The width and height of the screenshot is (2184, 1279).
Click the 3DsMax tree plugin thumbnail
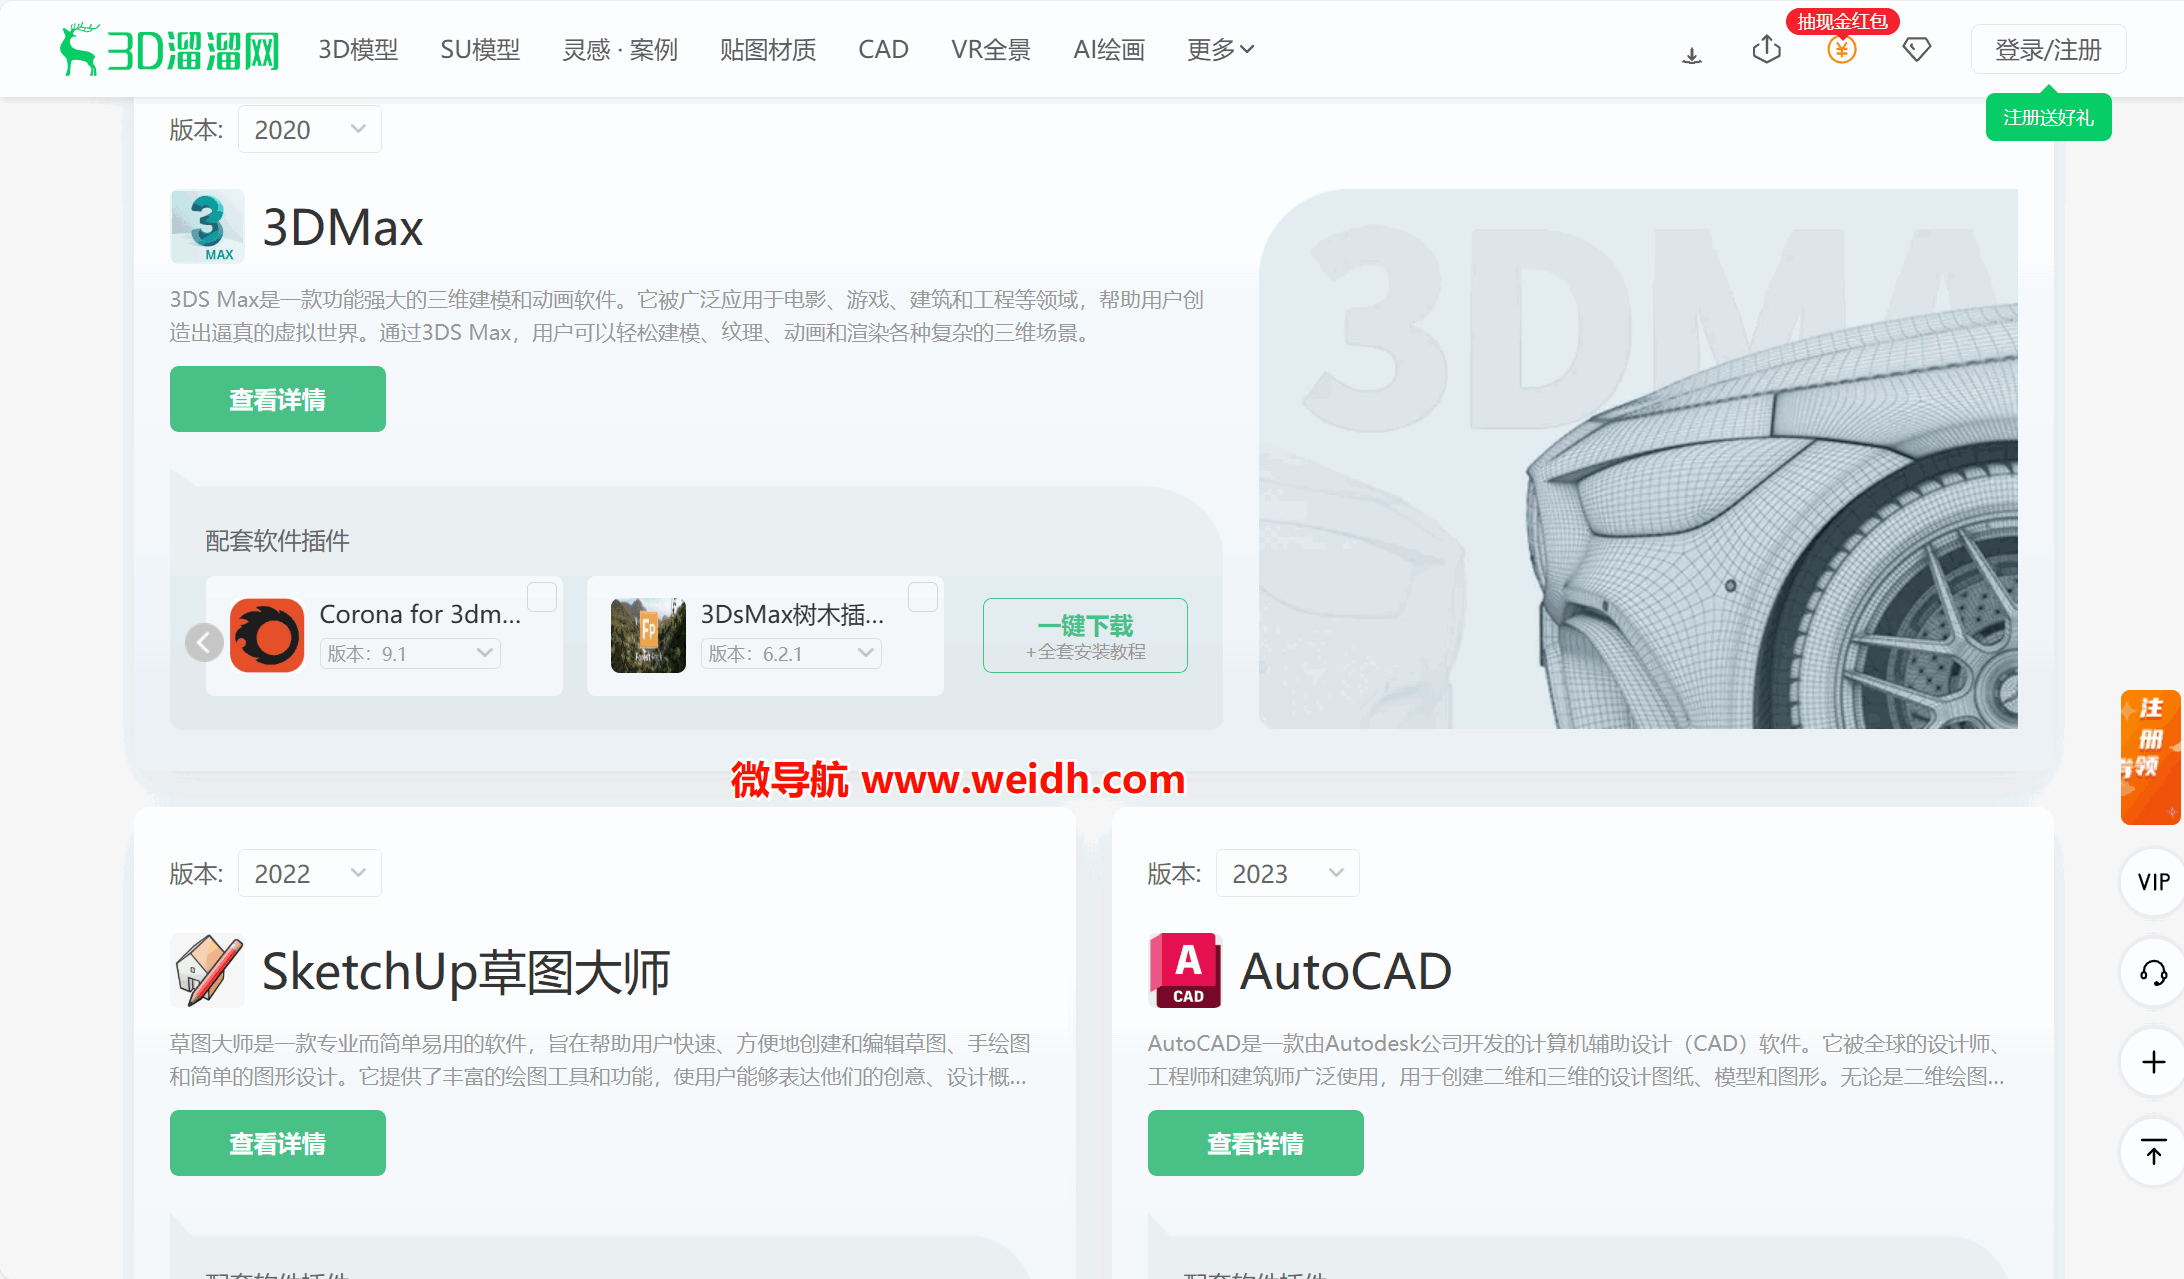tap(648, 635)
